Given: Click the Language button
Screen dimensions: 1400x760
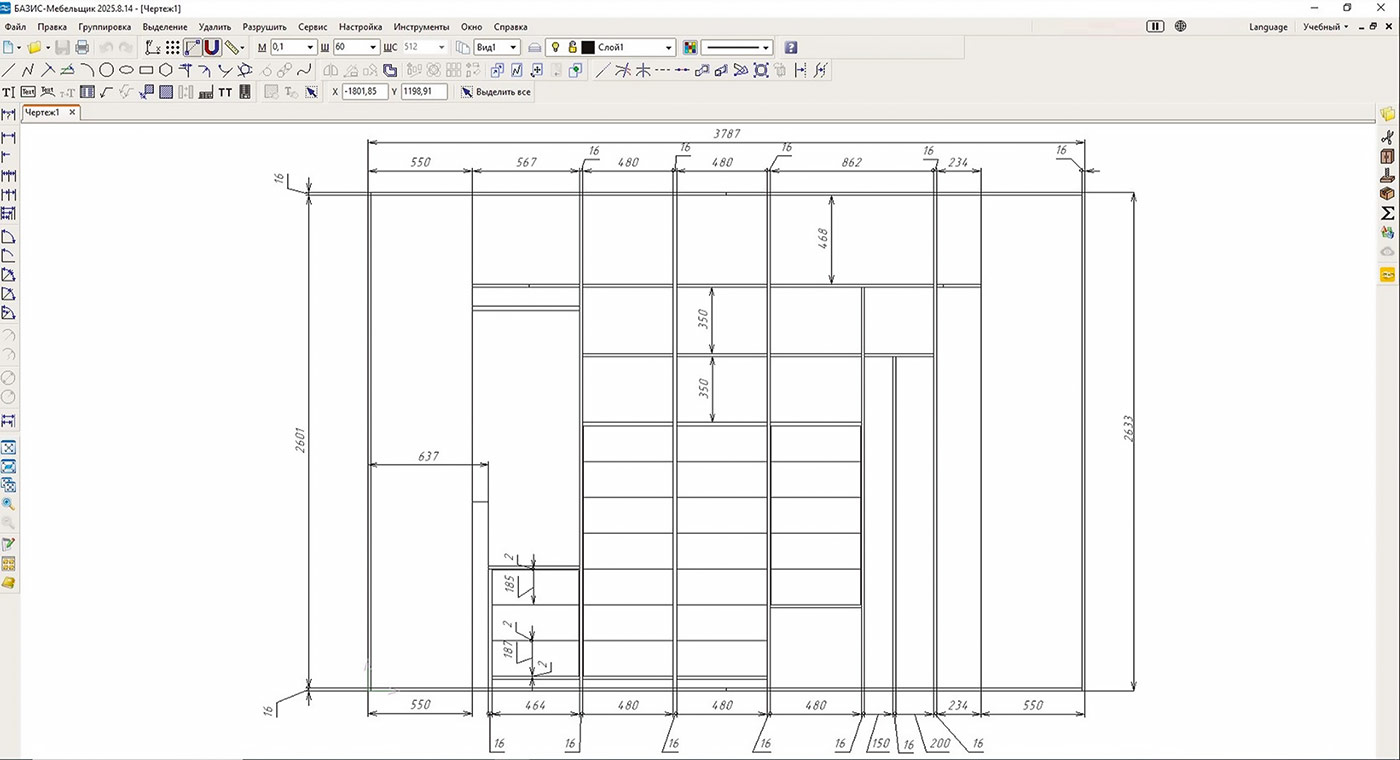Looking at the screenshot, I should [x=1268, y=27].
